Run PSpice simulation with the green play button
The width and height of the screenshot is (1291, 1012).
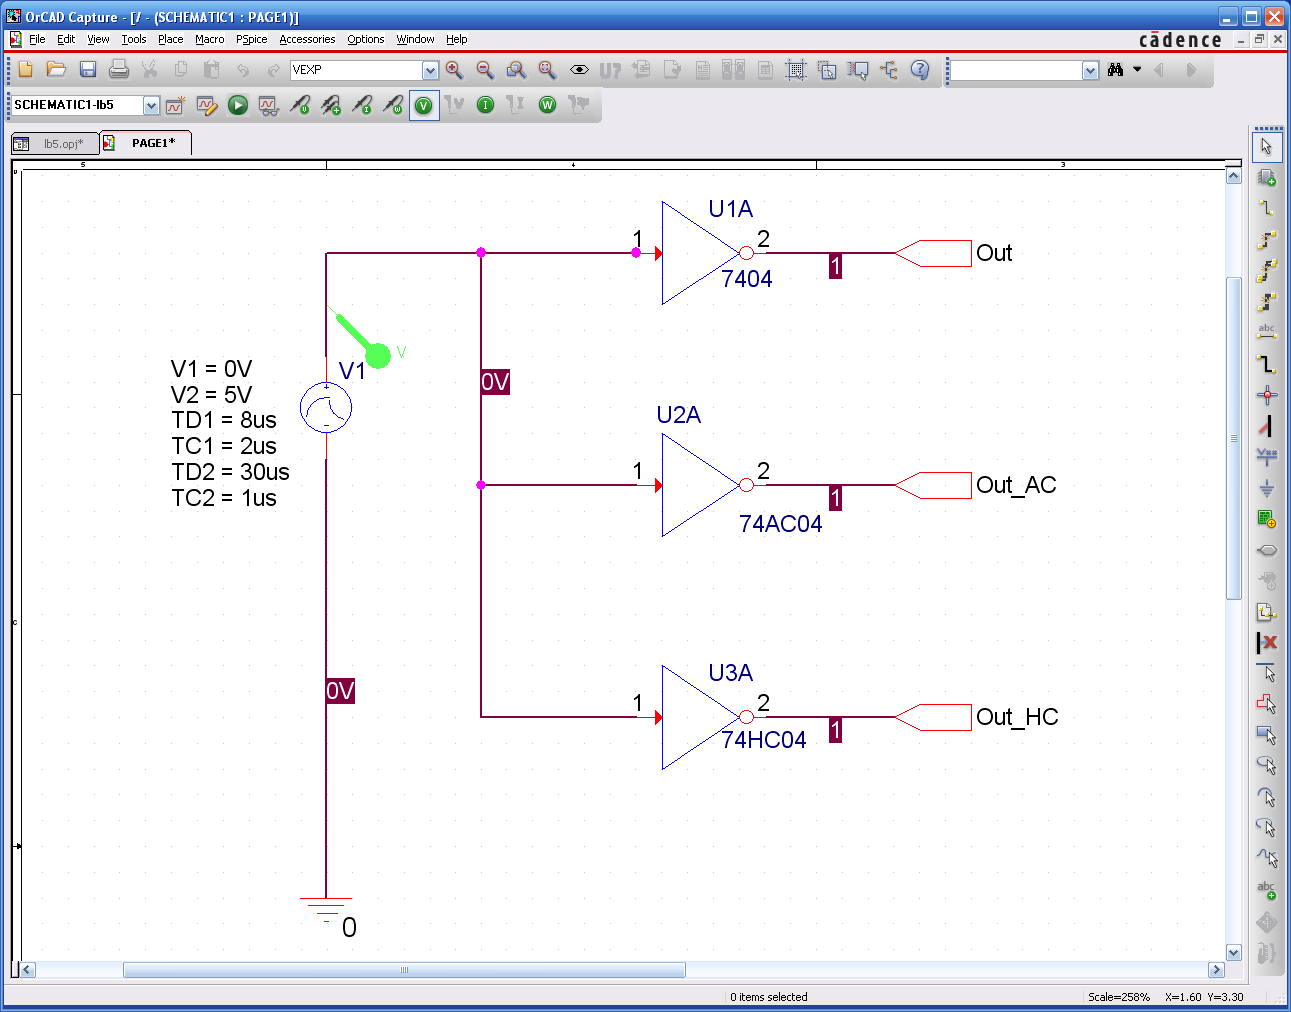click(x=238, y=105)
